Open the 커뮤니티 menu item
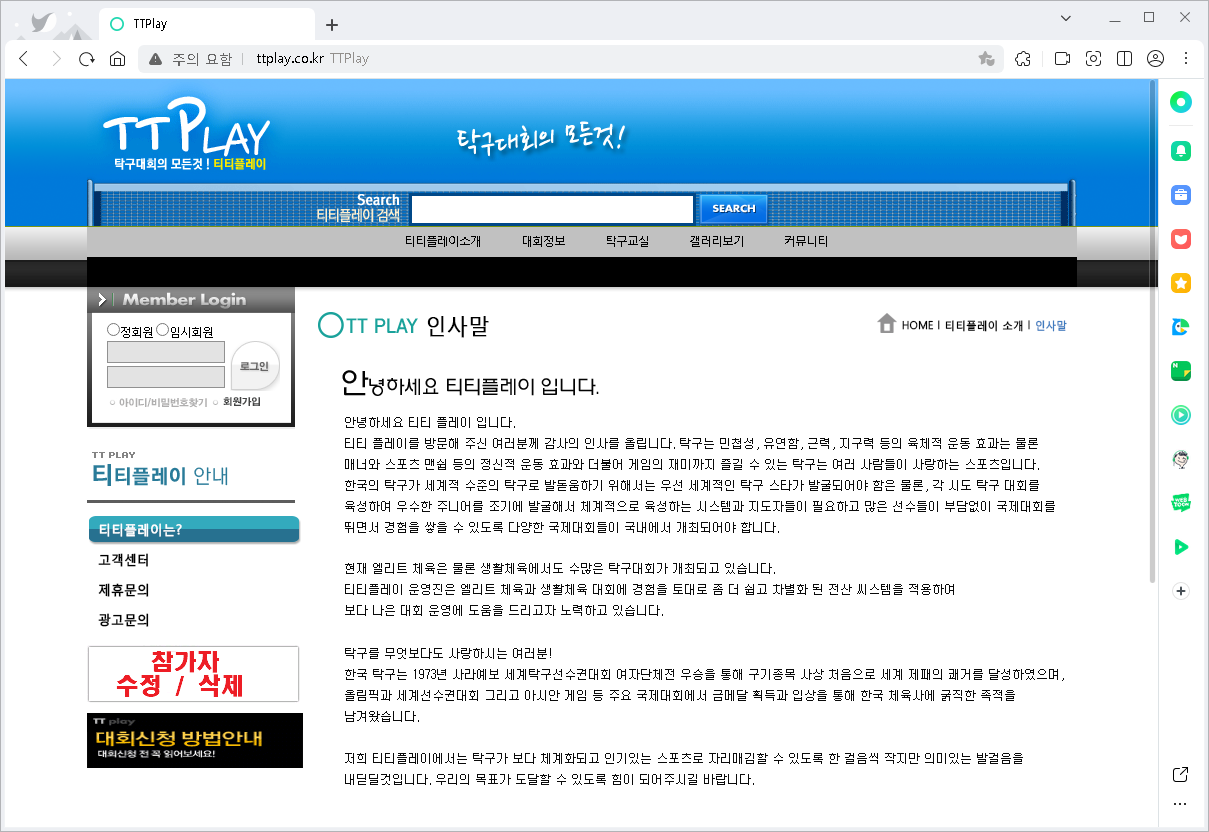This screenshot has height=832, width=1209. click(x=804, y=240)
